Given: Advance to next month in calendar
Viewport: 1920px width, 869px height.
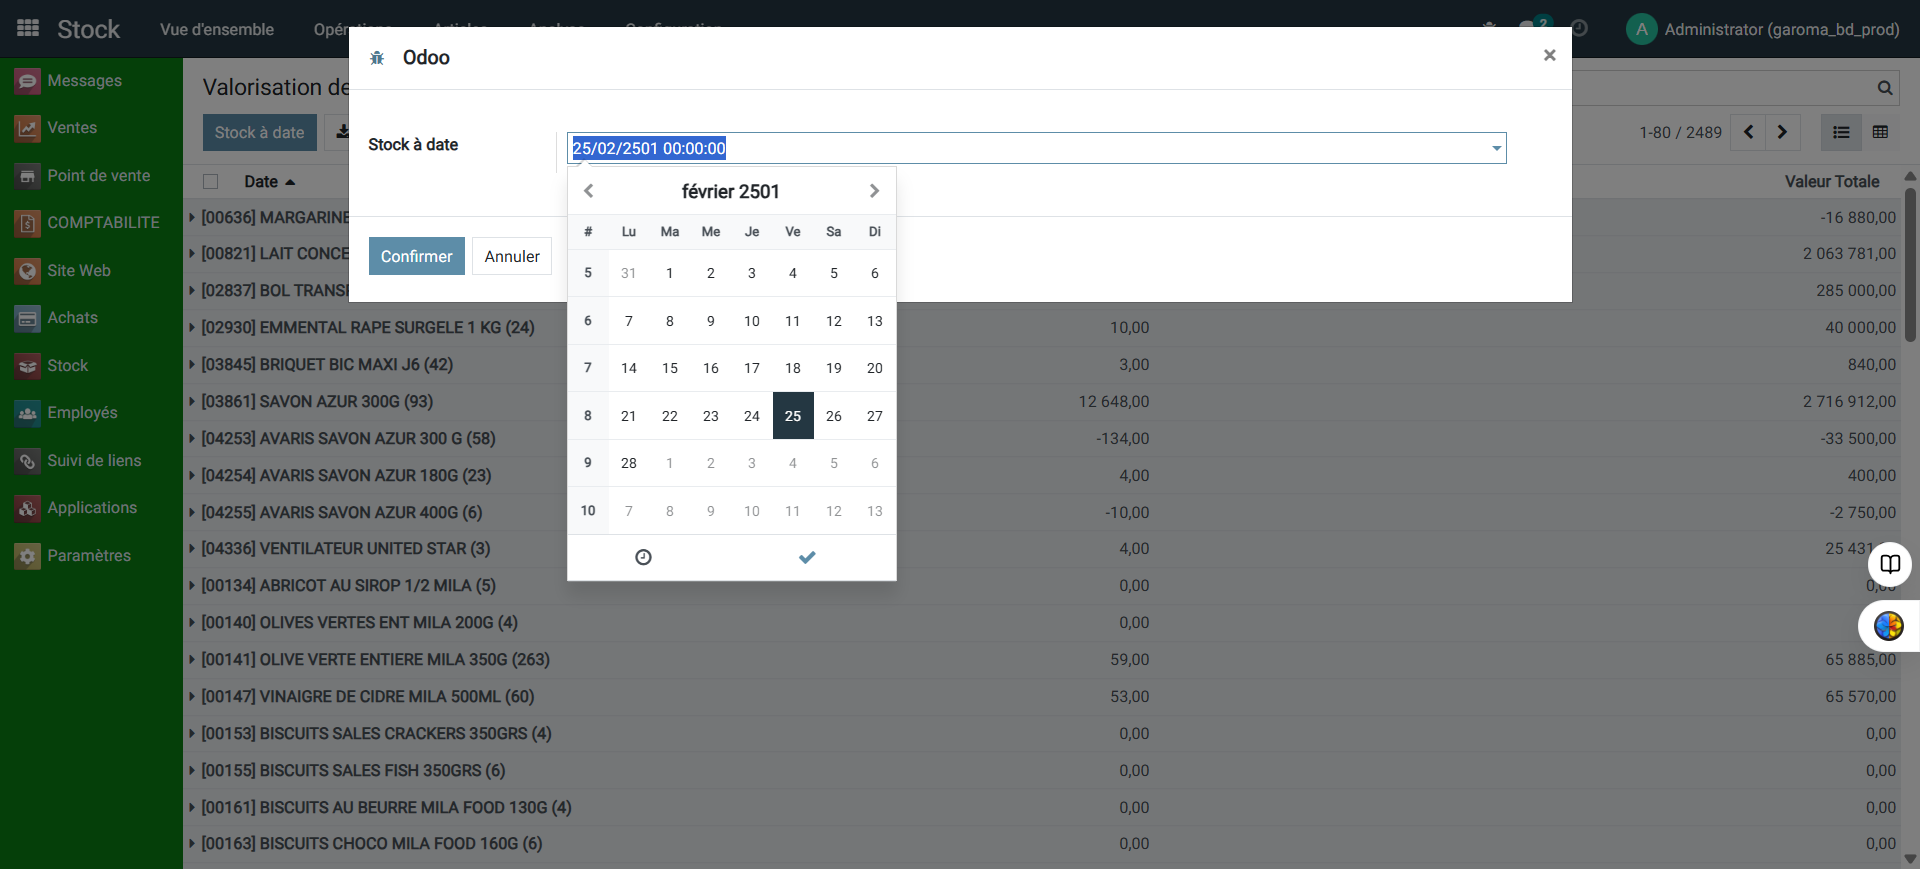Looking at the screenshot, I should point(874,191).
